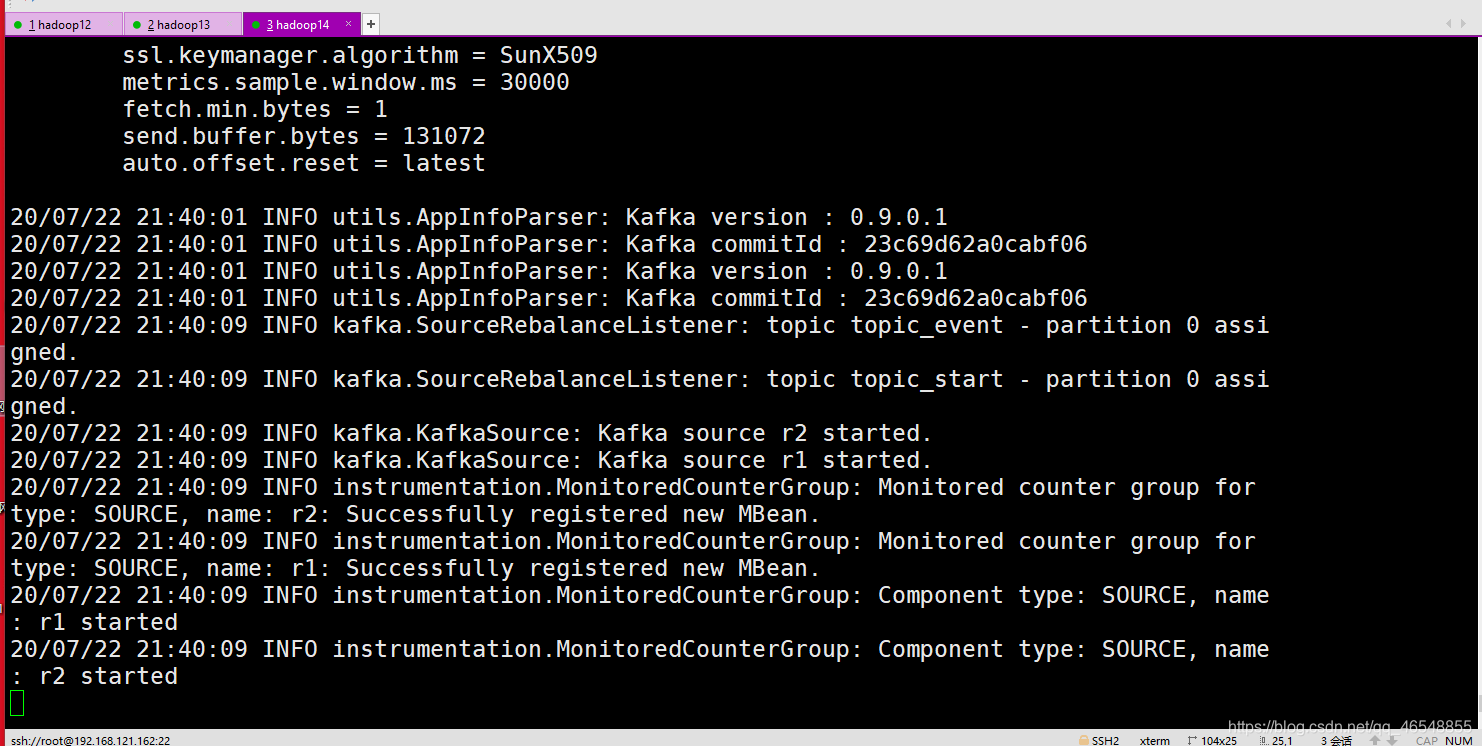Click the ': r1 started' line
Image resolution: width=1482 pixels, height=746 pixels.
tap(94, 622)
